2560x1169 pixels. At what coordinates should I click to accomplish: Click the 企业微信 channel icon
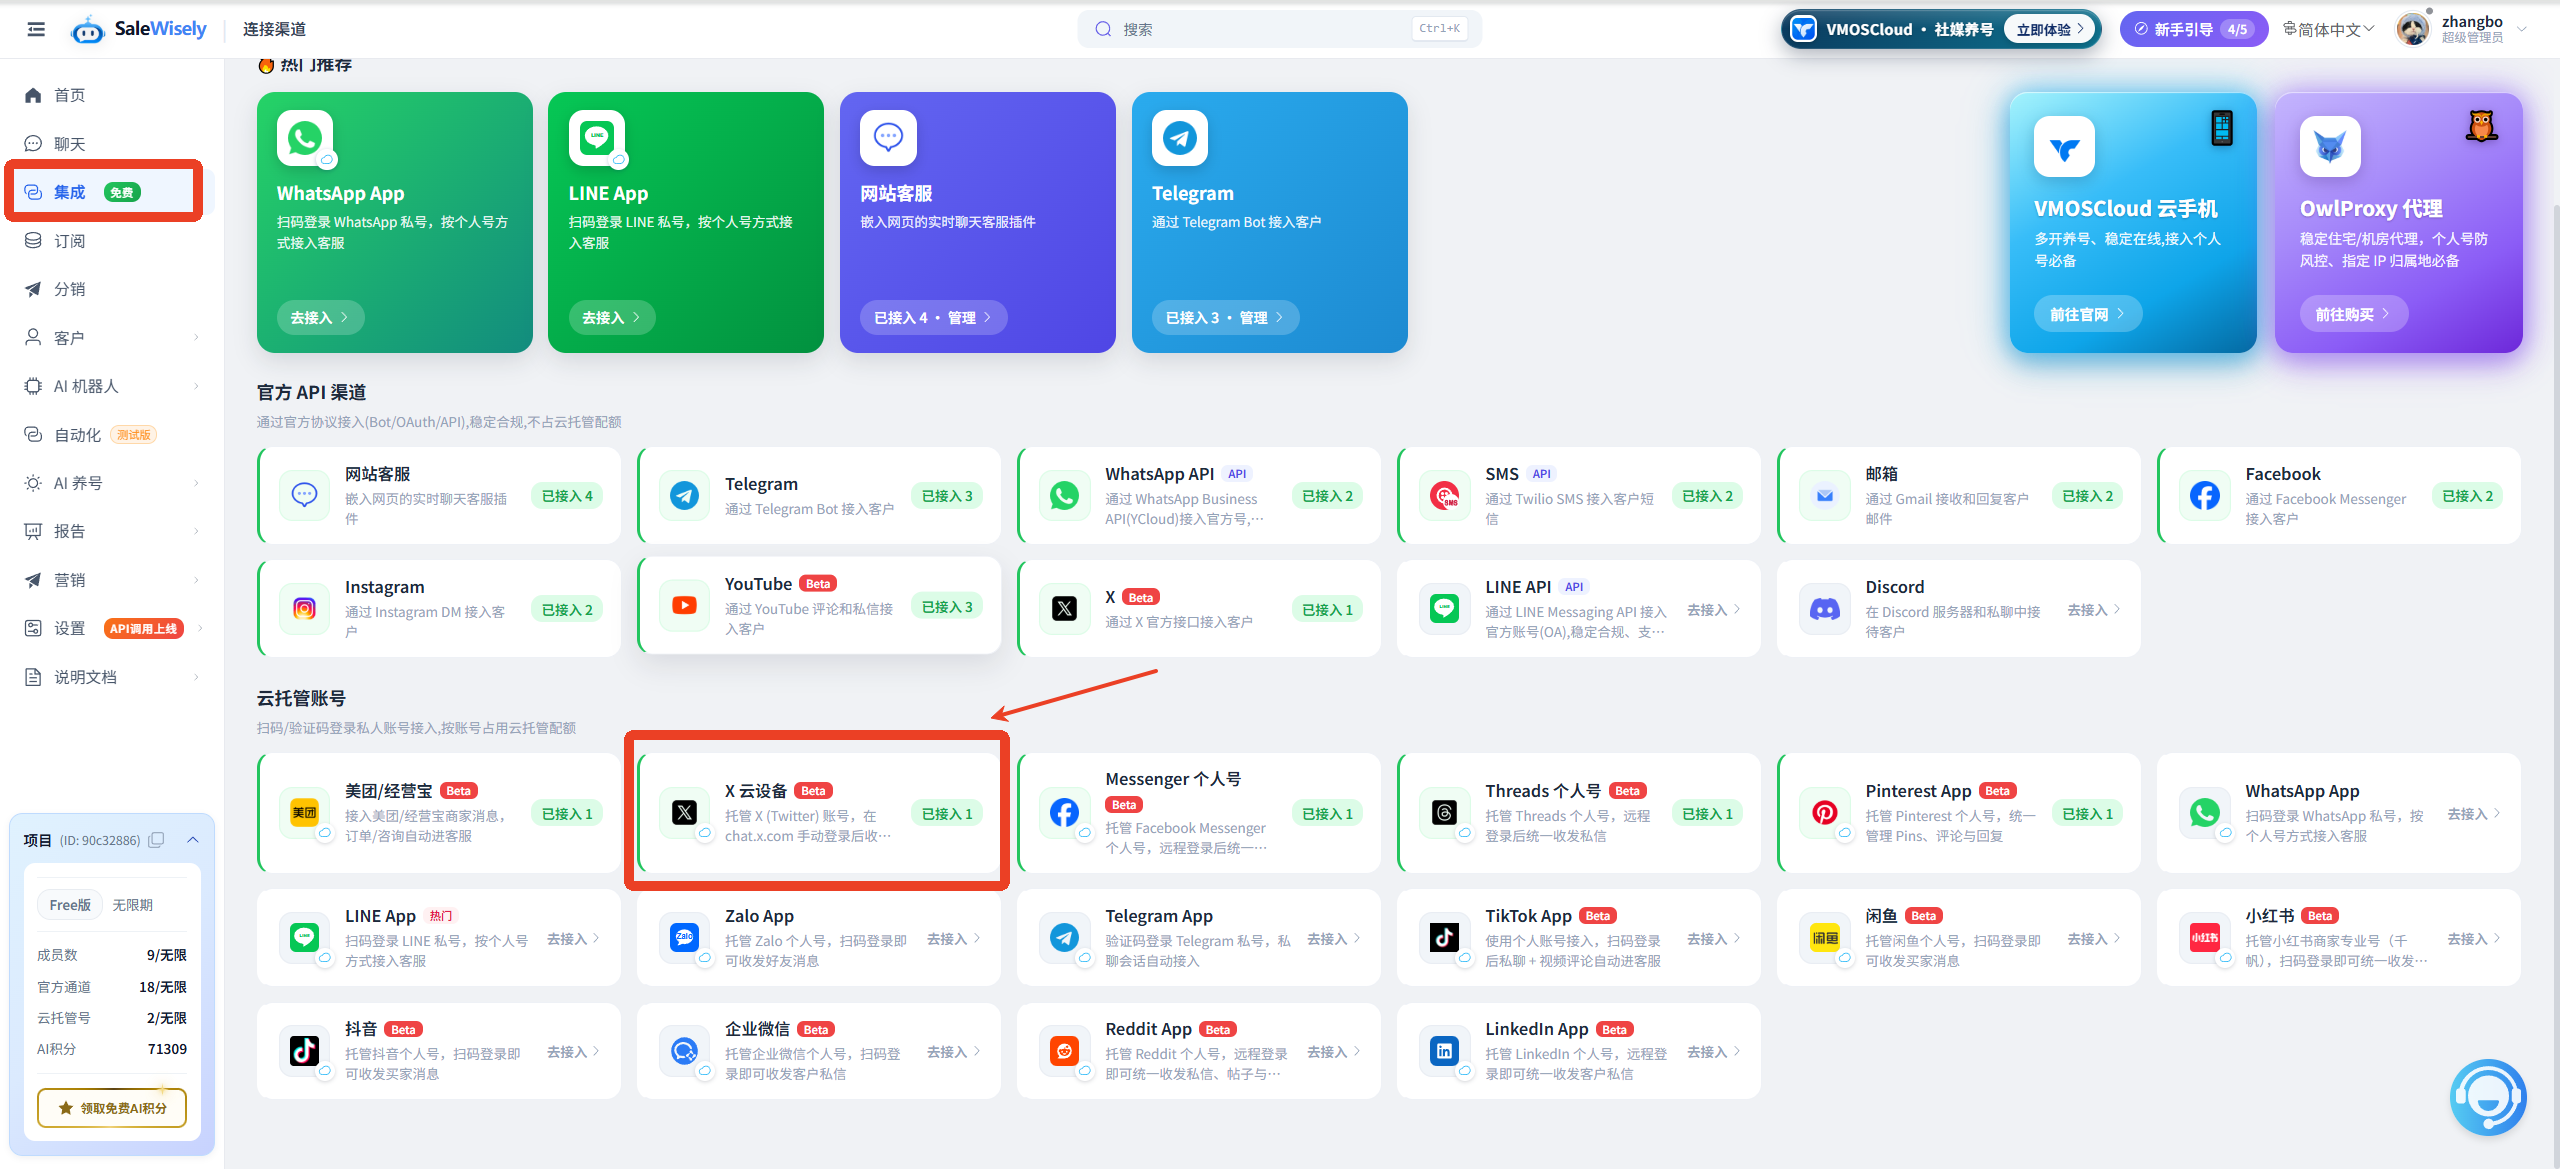(684, 1050)
